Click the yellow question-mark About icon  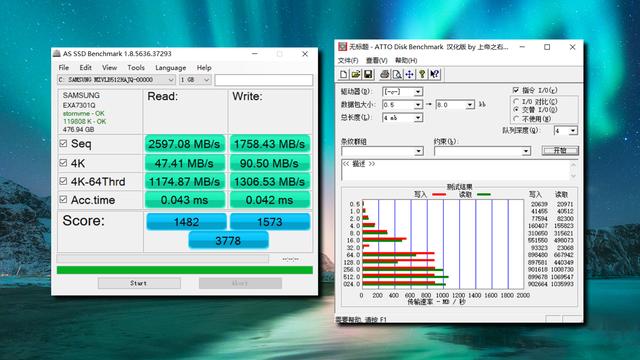click(x=422, y=74)
